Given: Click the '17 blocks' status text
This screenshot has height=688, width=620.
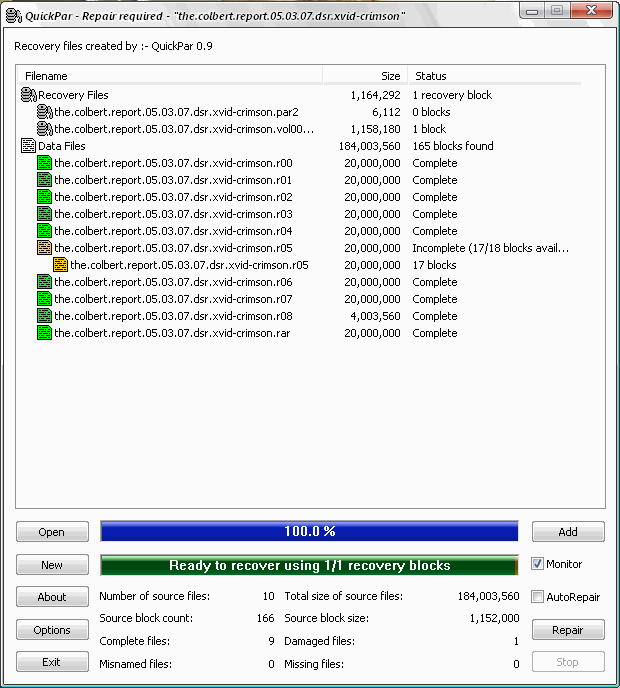Looking at the screenshot, I should click(x=434, y=265).
